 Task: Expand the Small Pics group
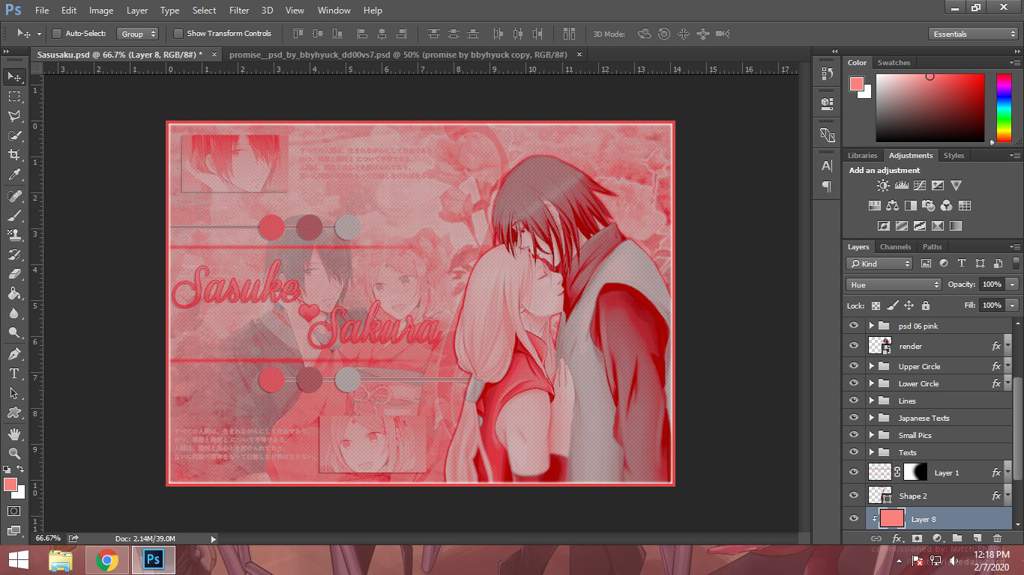pyautogui.click(x=871, y=435)
